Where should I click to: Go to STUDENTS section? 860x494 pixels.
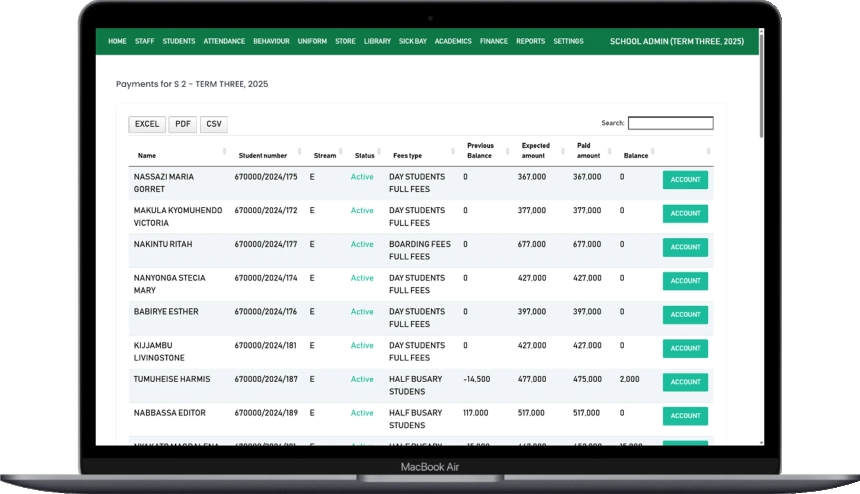(179, 41)
